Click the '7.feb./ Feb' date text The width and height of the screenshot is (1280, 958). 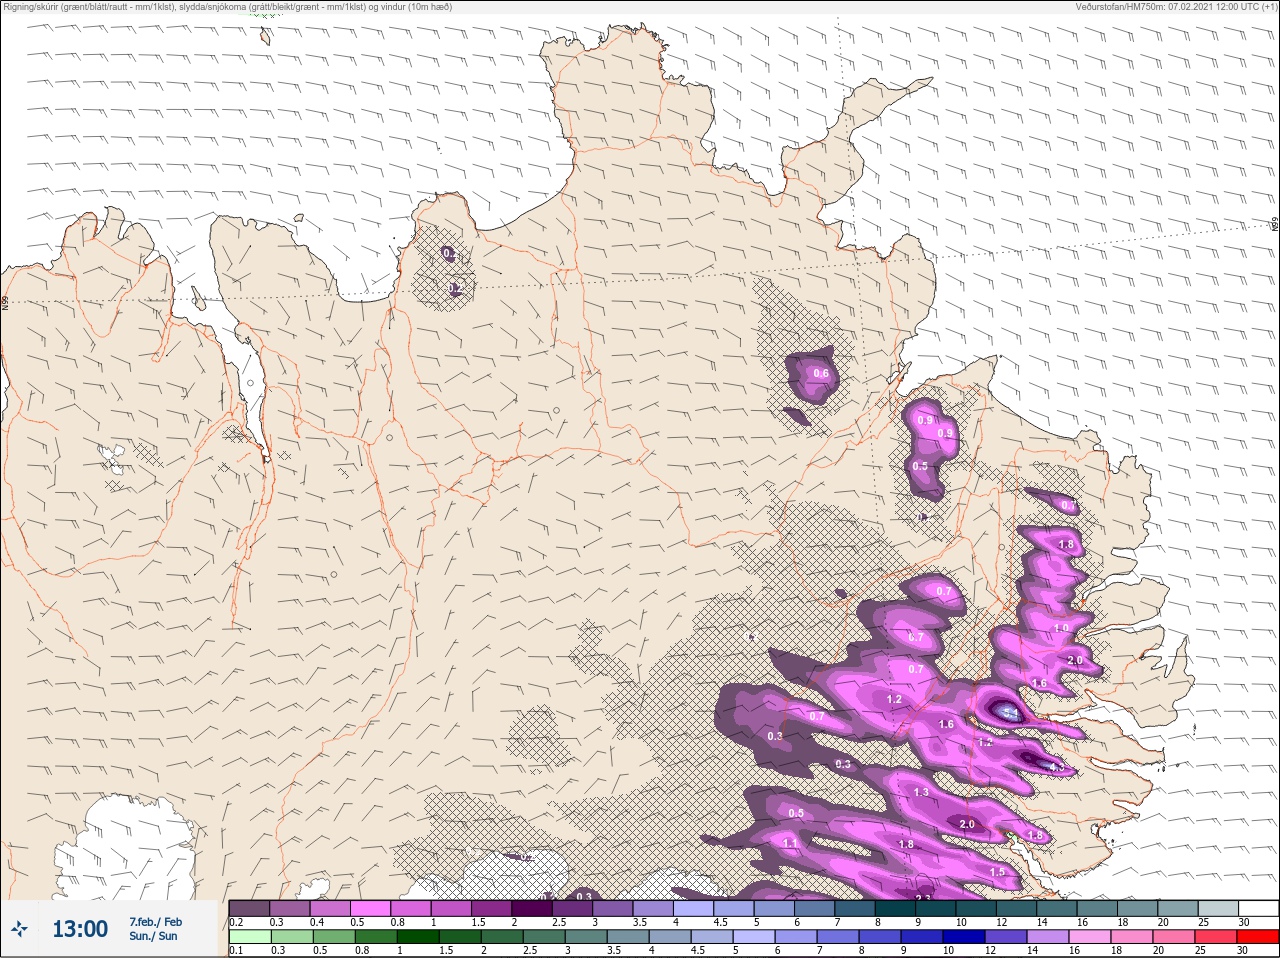point(155,922)
